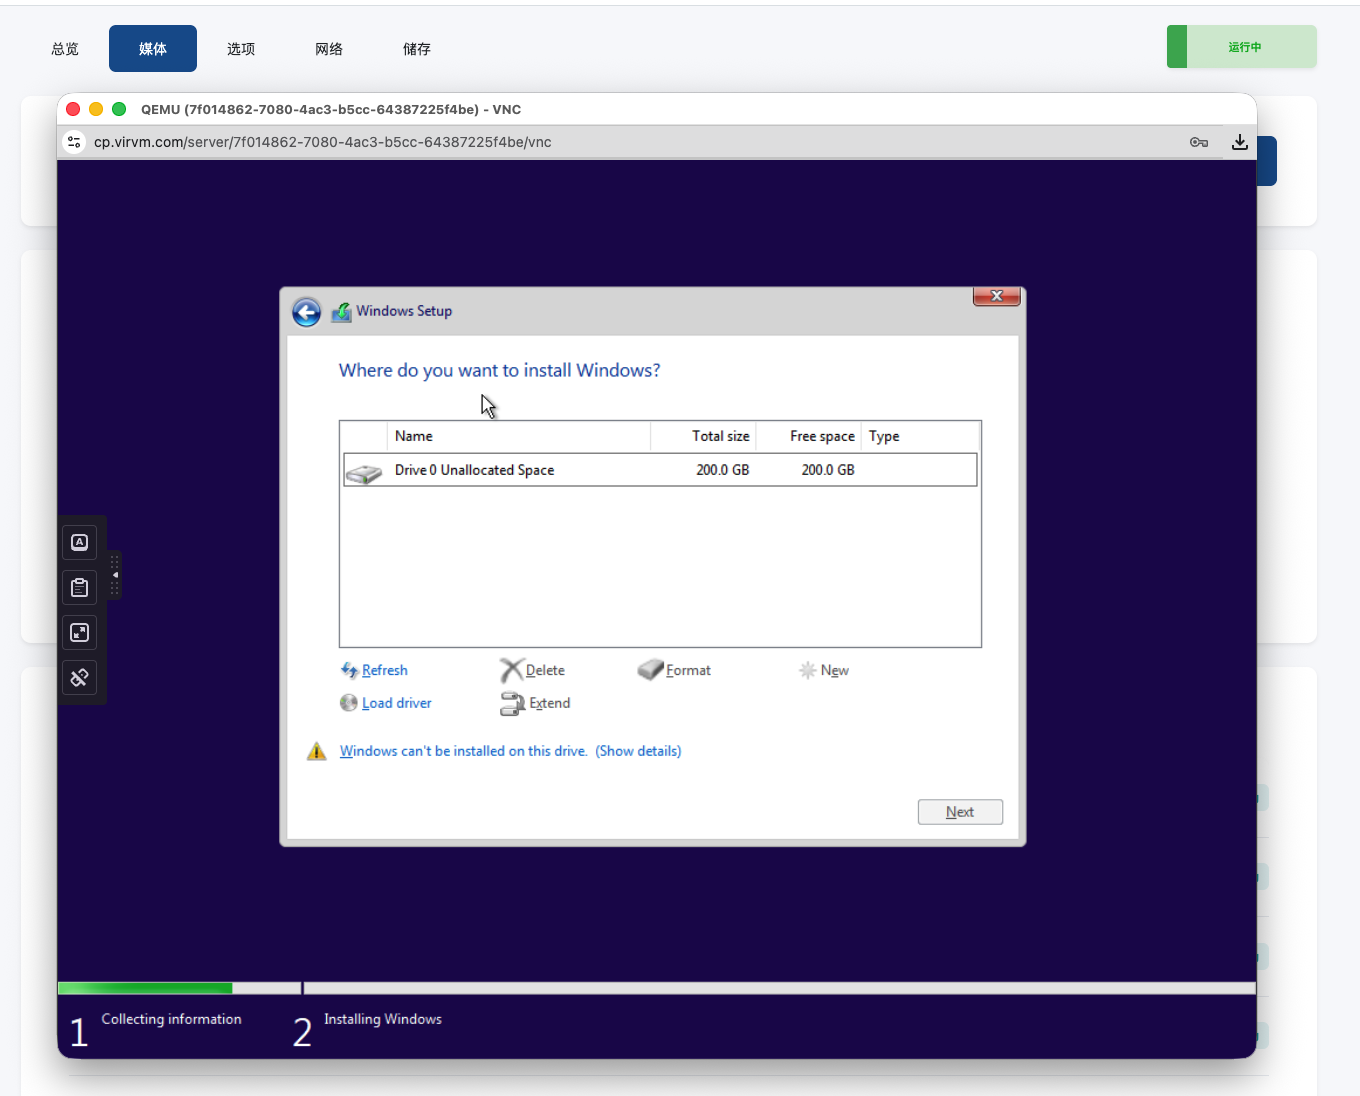The width and height of the screenshot is (1360, 1096).
Task: Toggle VNC fullscreen mode
Action: (80, 632)
